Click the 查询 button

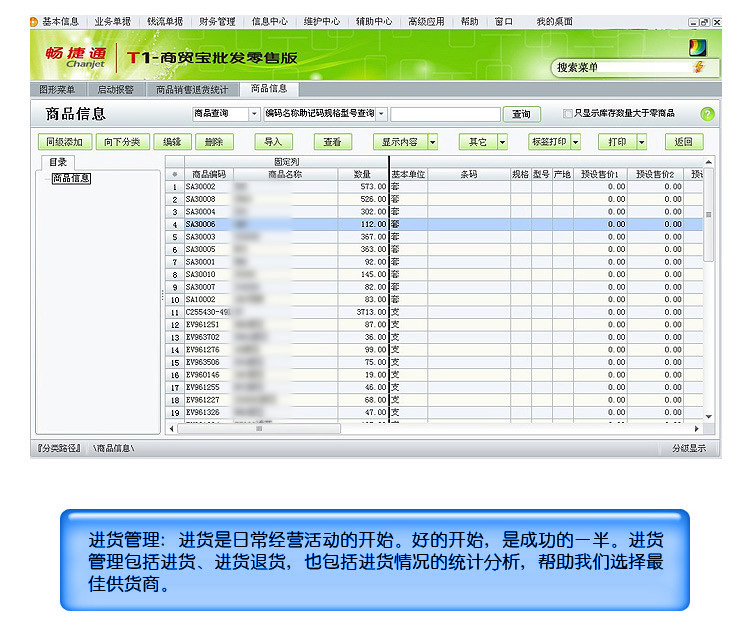click(x=521, y=114)
